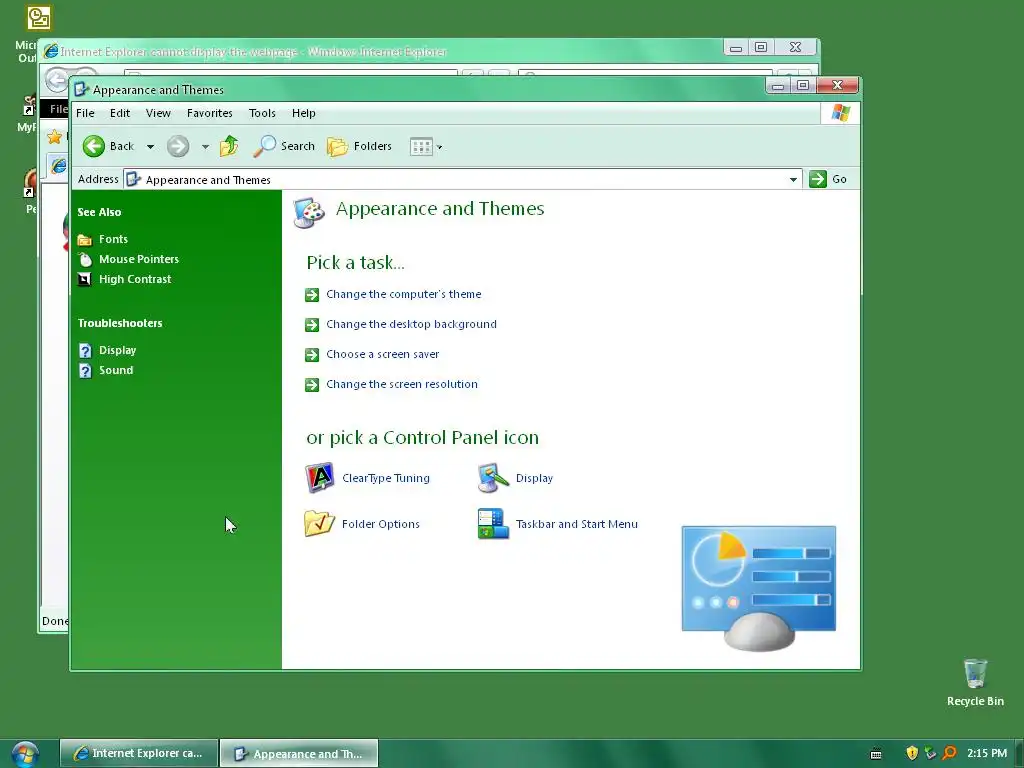Open the ClearType Tuning icon
Image resolution: width=1024 pixels, height=768 pixels.
click(319, 478)
